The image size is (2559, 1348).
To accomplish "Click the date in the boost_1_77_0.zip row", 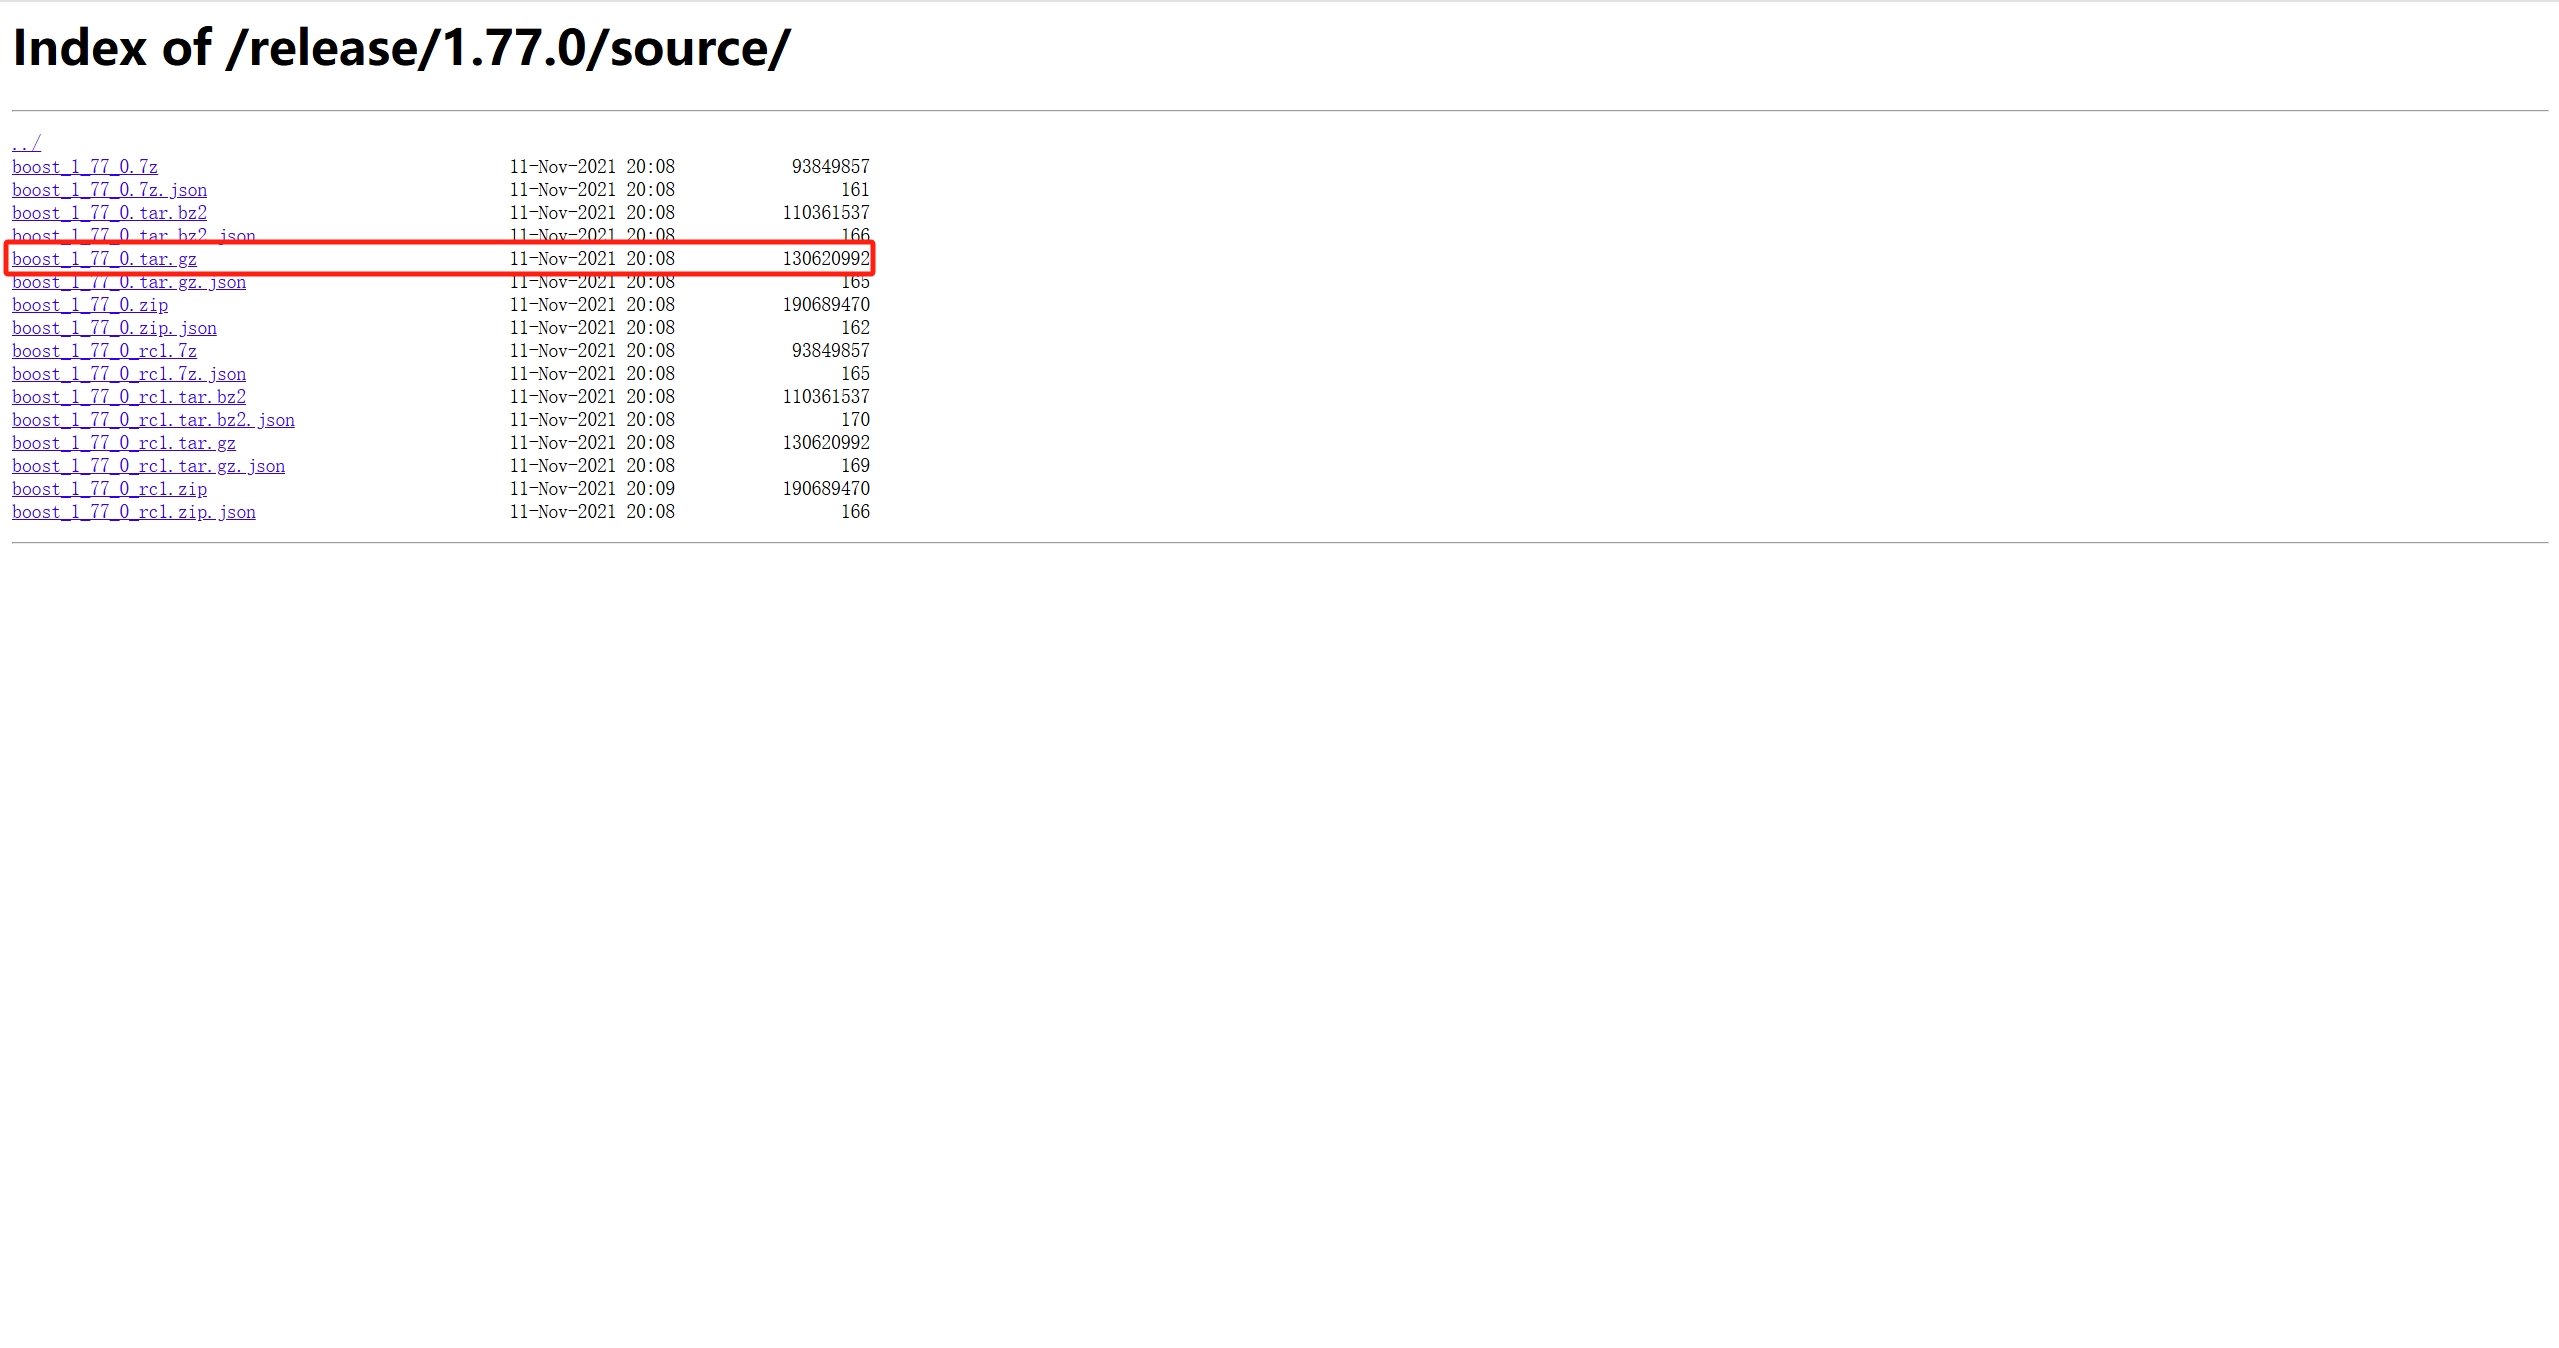I will (592, 304).
